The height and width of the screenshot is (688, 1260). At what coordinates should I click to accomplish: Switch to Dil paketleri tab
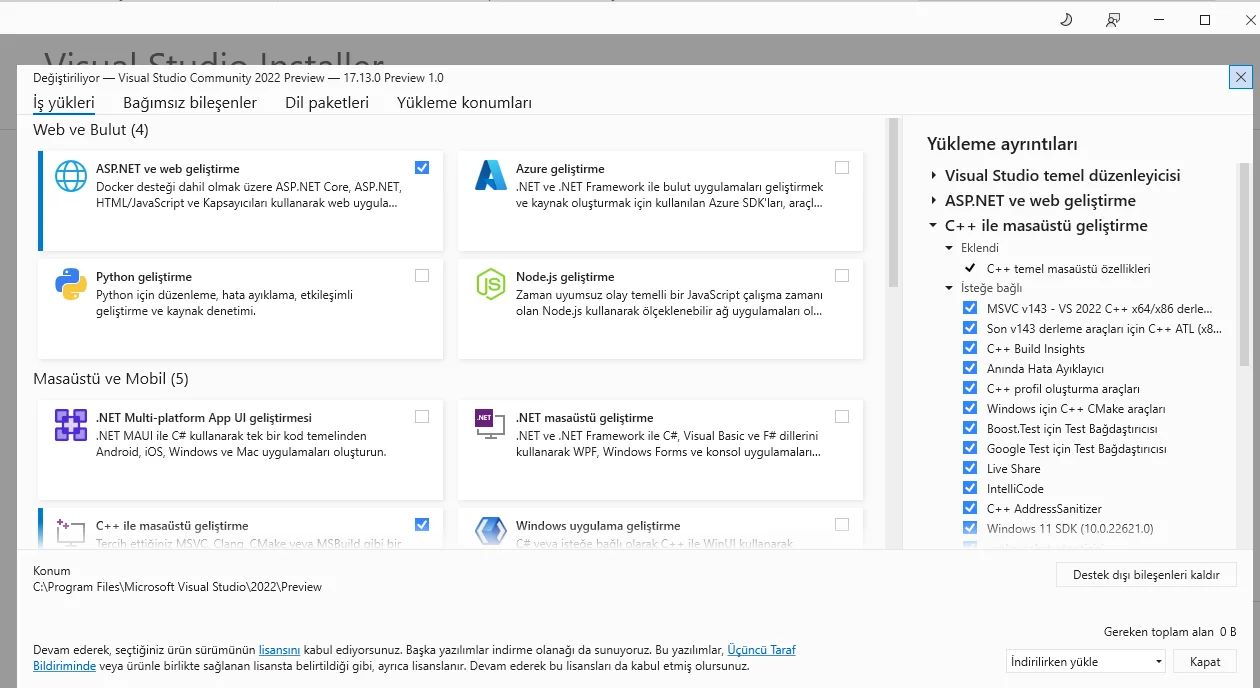[x=327, y=102]
